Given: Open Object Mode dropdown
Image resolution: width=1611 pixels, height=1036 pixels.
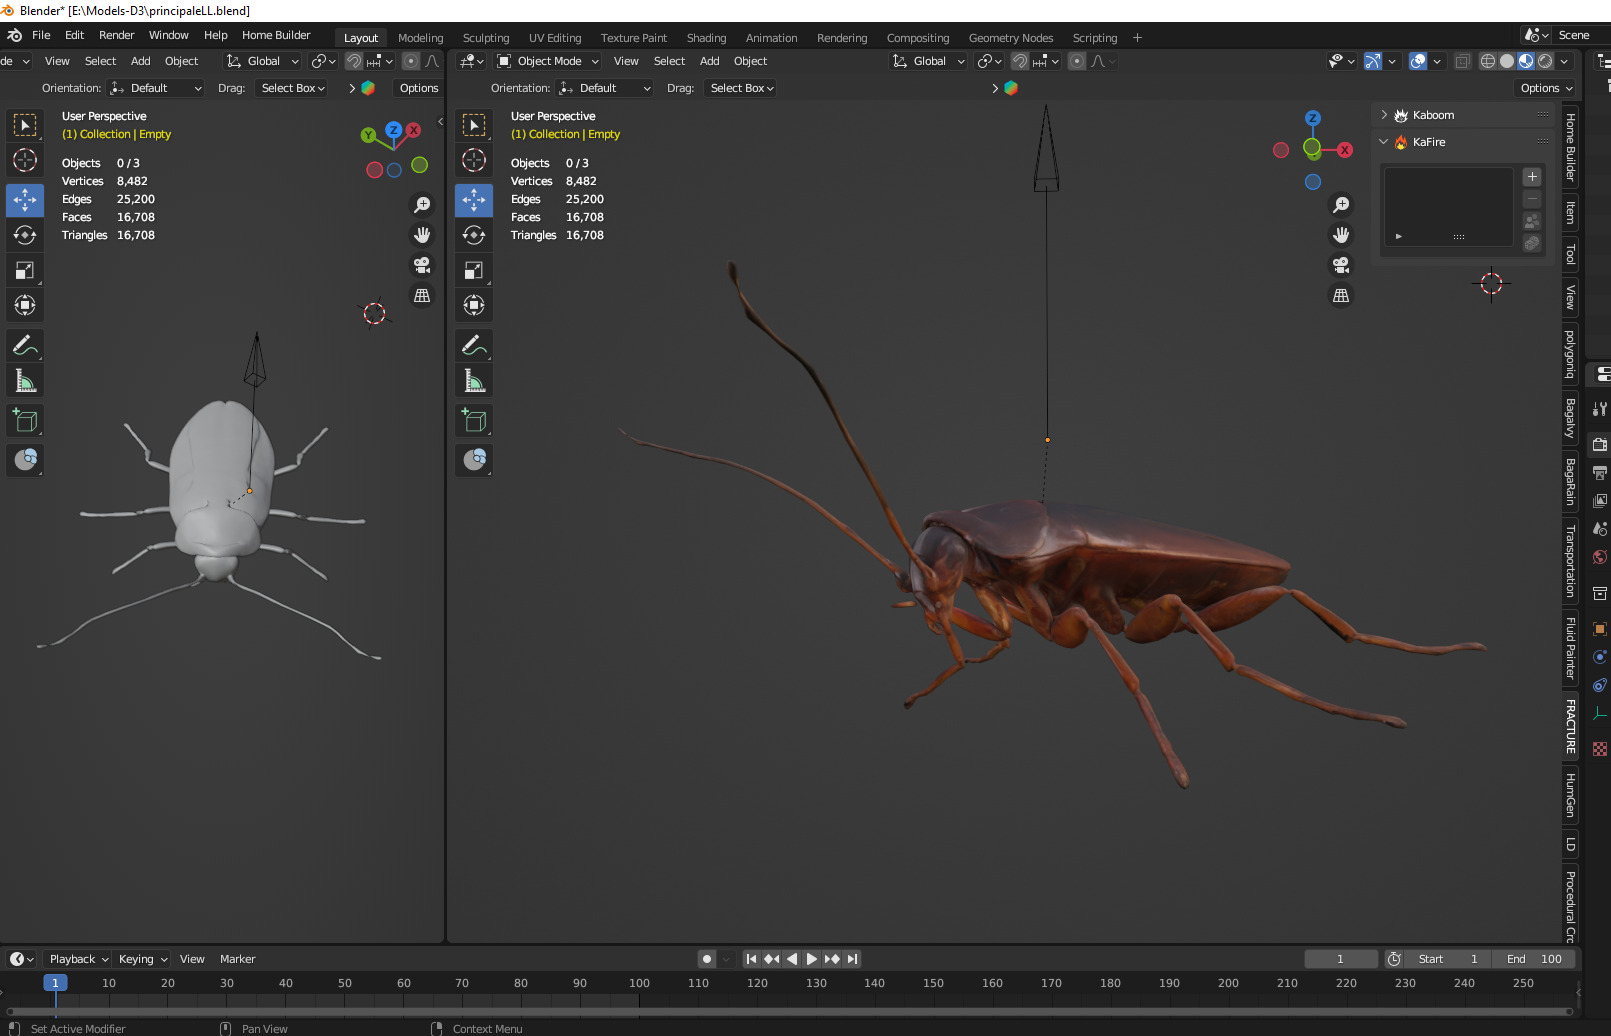Looking at the screenshot, I should pos(548,61).
